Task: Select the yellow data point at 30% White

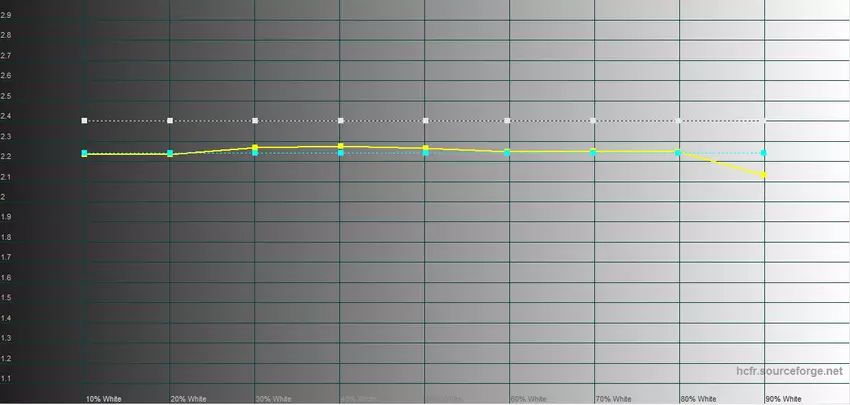Action: point(255,147)
